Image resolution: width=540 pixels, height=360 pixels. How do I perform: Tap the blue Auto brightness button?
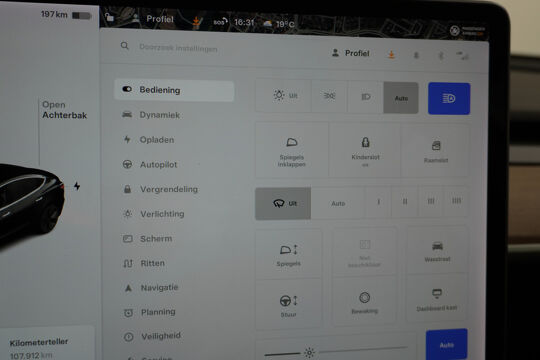click(x=446, y=344)
